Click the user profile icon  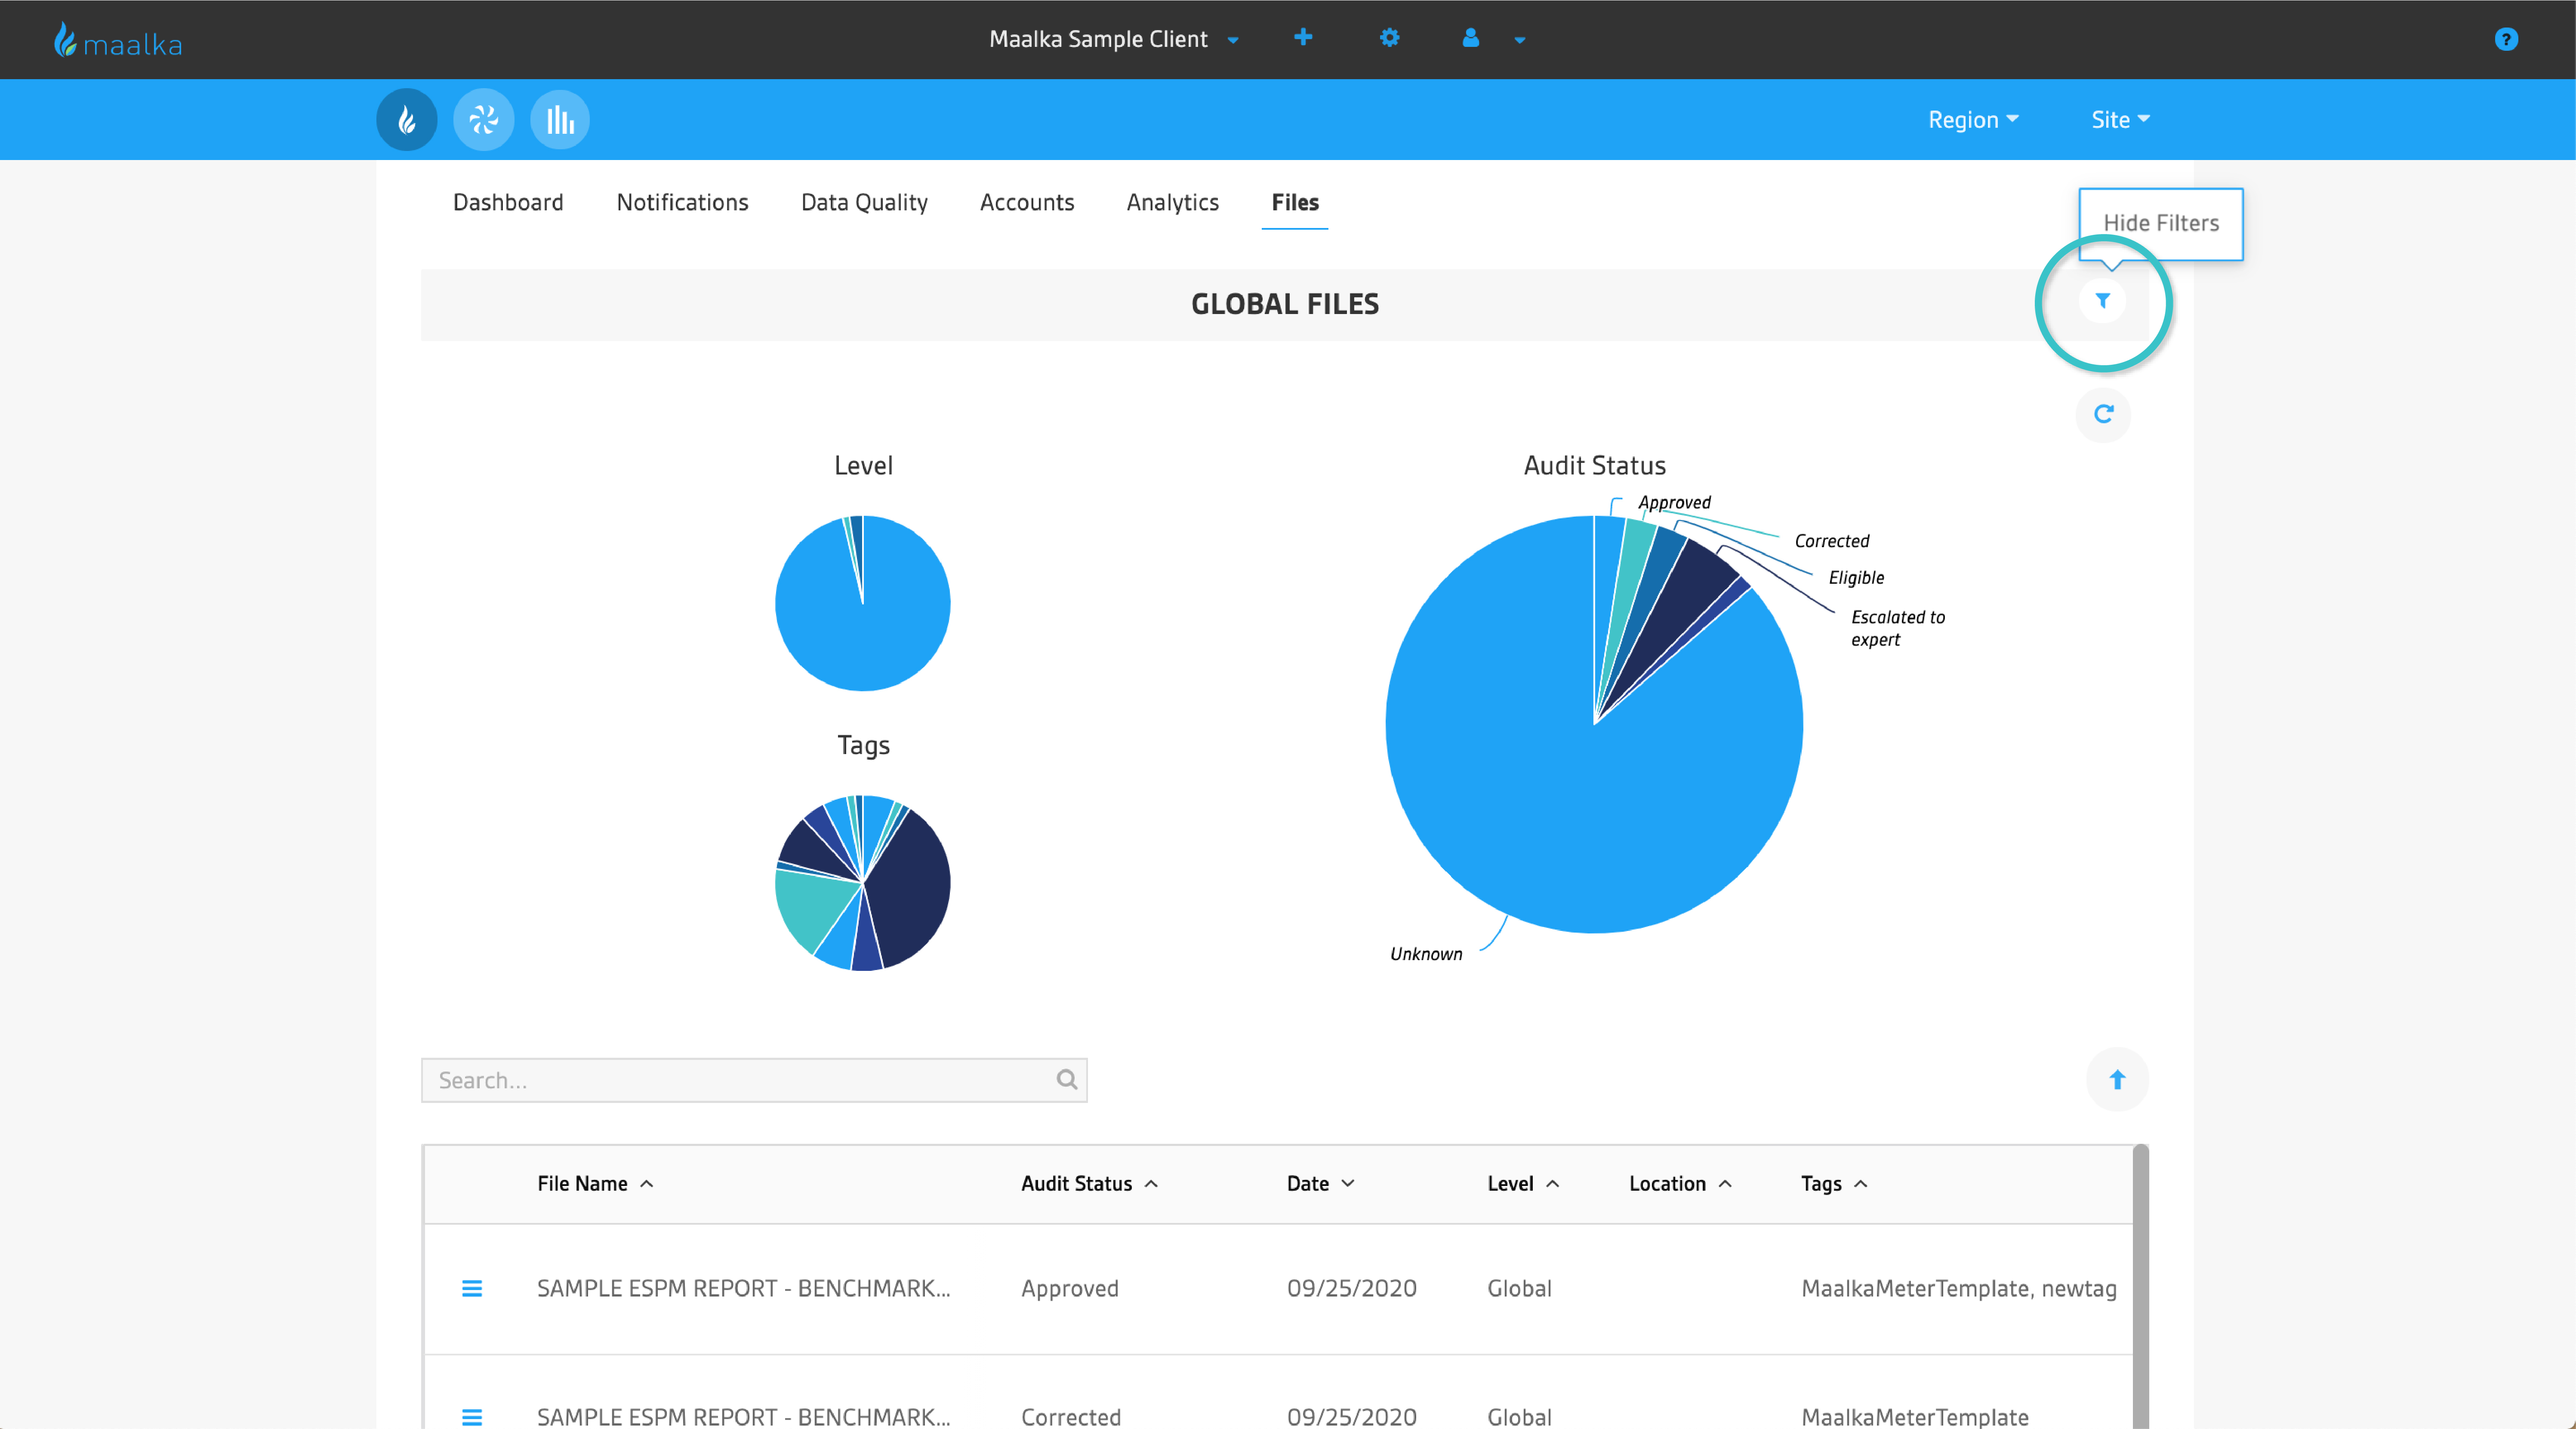(x=1470, y=38)
